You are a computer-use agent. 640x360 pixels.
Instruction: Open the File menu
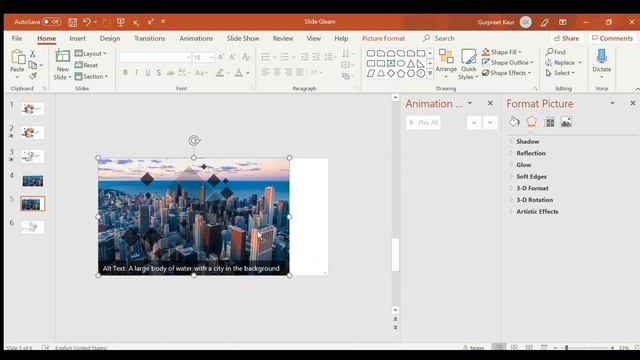pyautogui.click(x=17, y=38)
